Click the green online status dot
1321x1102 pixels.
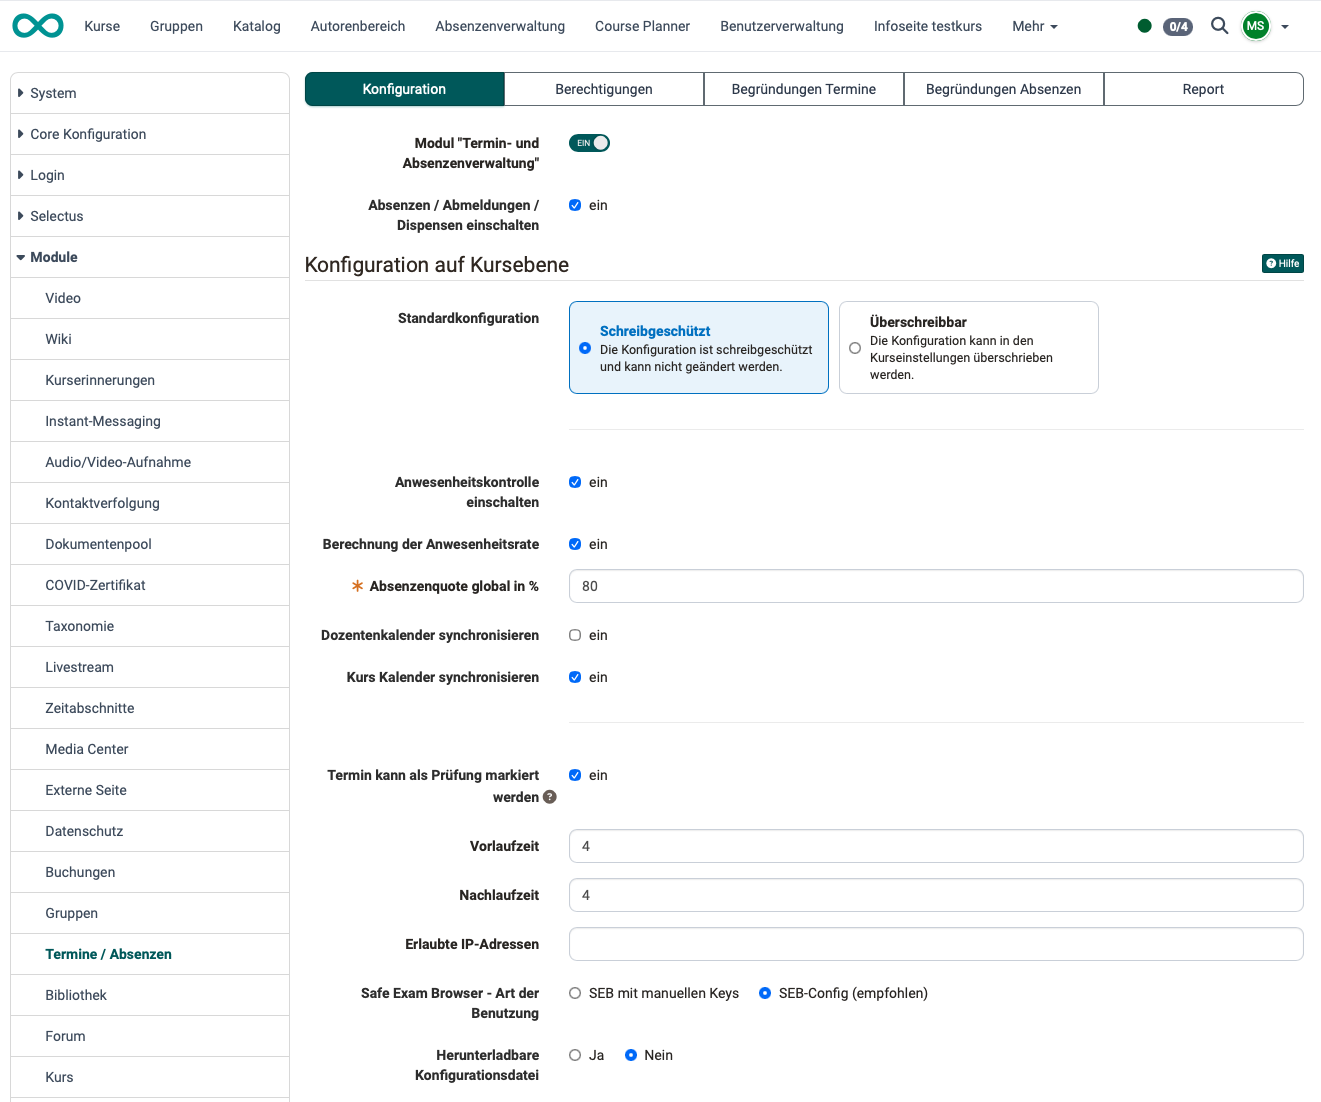(x=1144, y=26)
